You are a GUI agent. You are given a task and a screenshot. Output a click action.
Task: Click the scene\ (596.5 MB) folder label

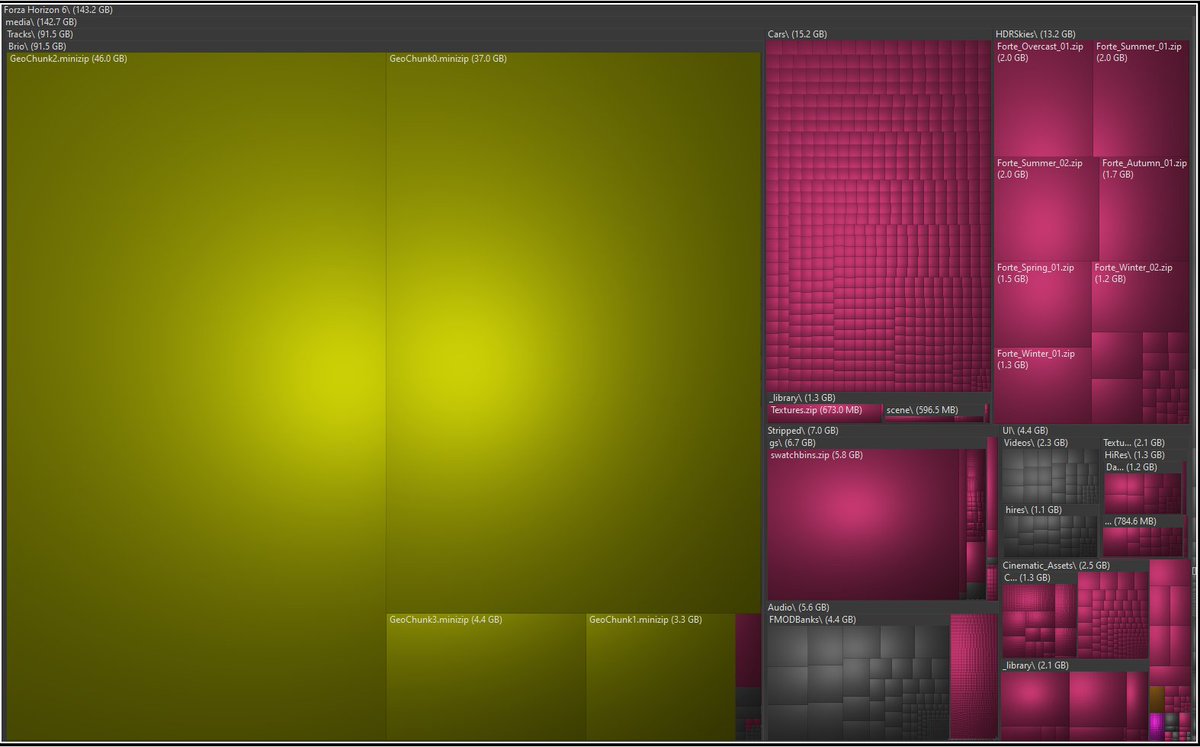pyautogui.click(x=921, y=410)
